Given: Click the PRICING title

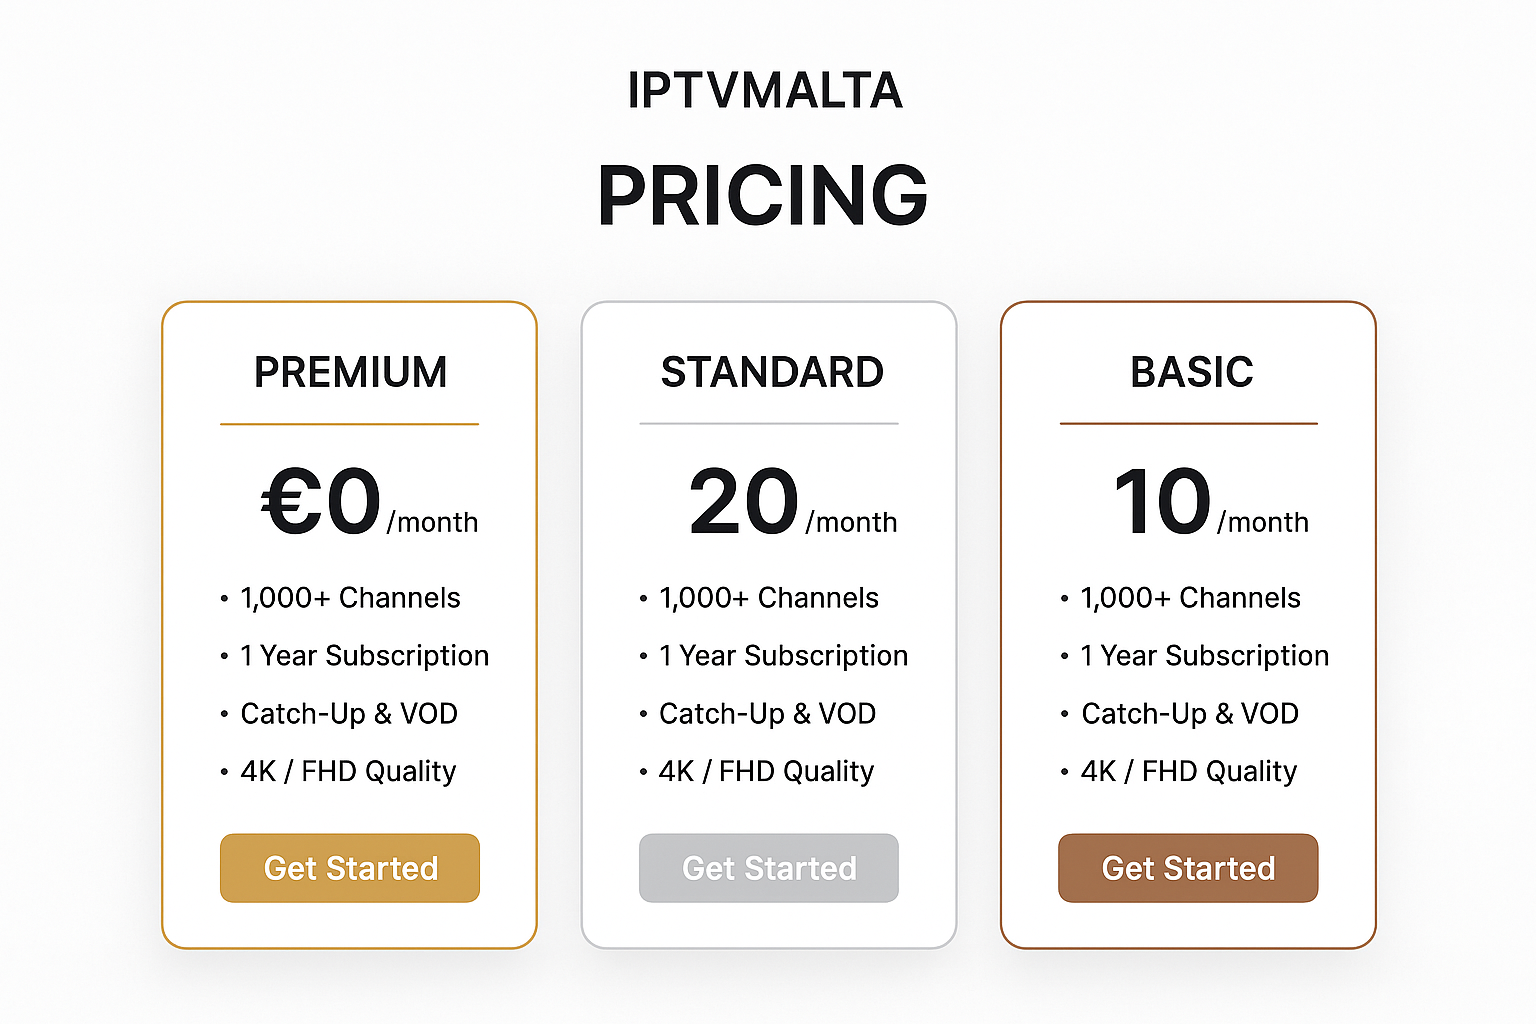Looking at the screenshot, I should coord(763,194).
